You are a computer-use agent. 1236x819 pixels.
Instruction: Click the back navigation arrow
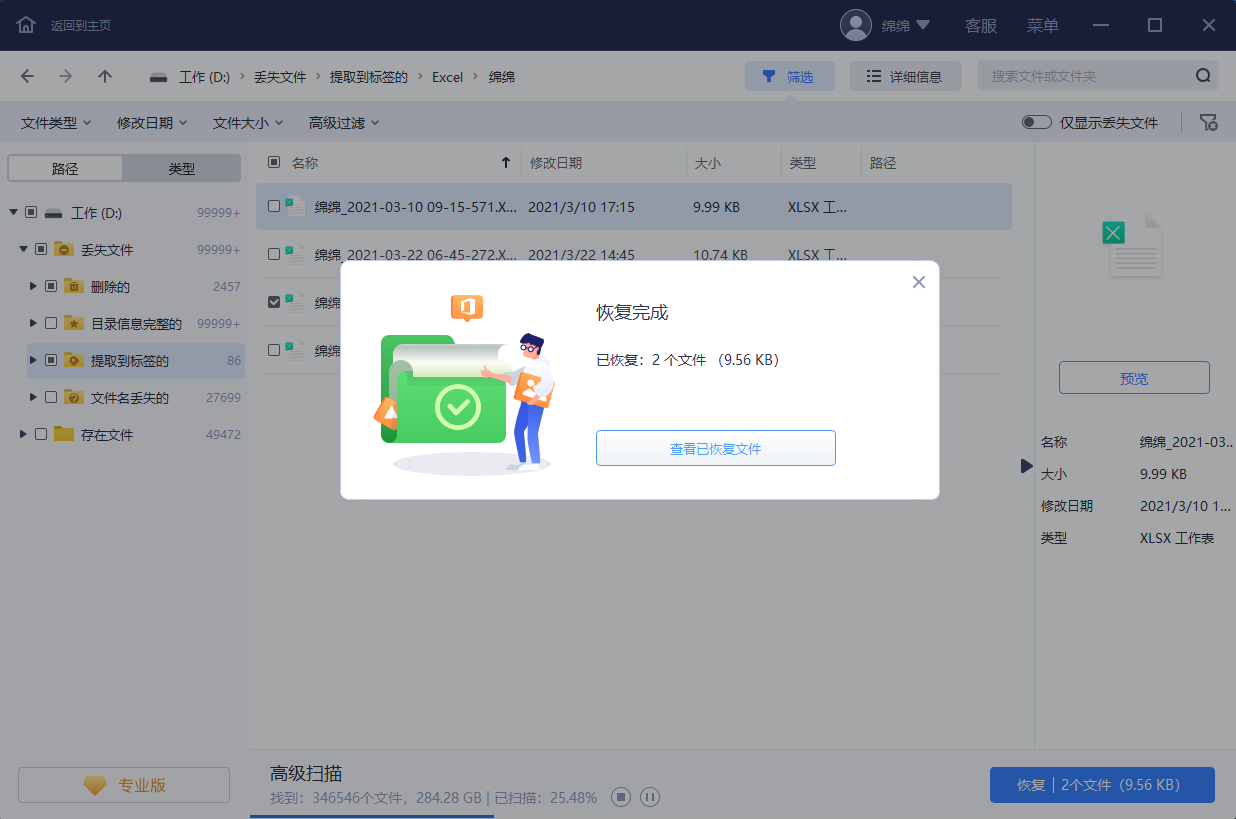[27, 76]
